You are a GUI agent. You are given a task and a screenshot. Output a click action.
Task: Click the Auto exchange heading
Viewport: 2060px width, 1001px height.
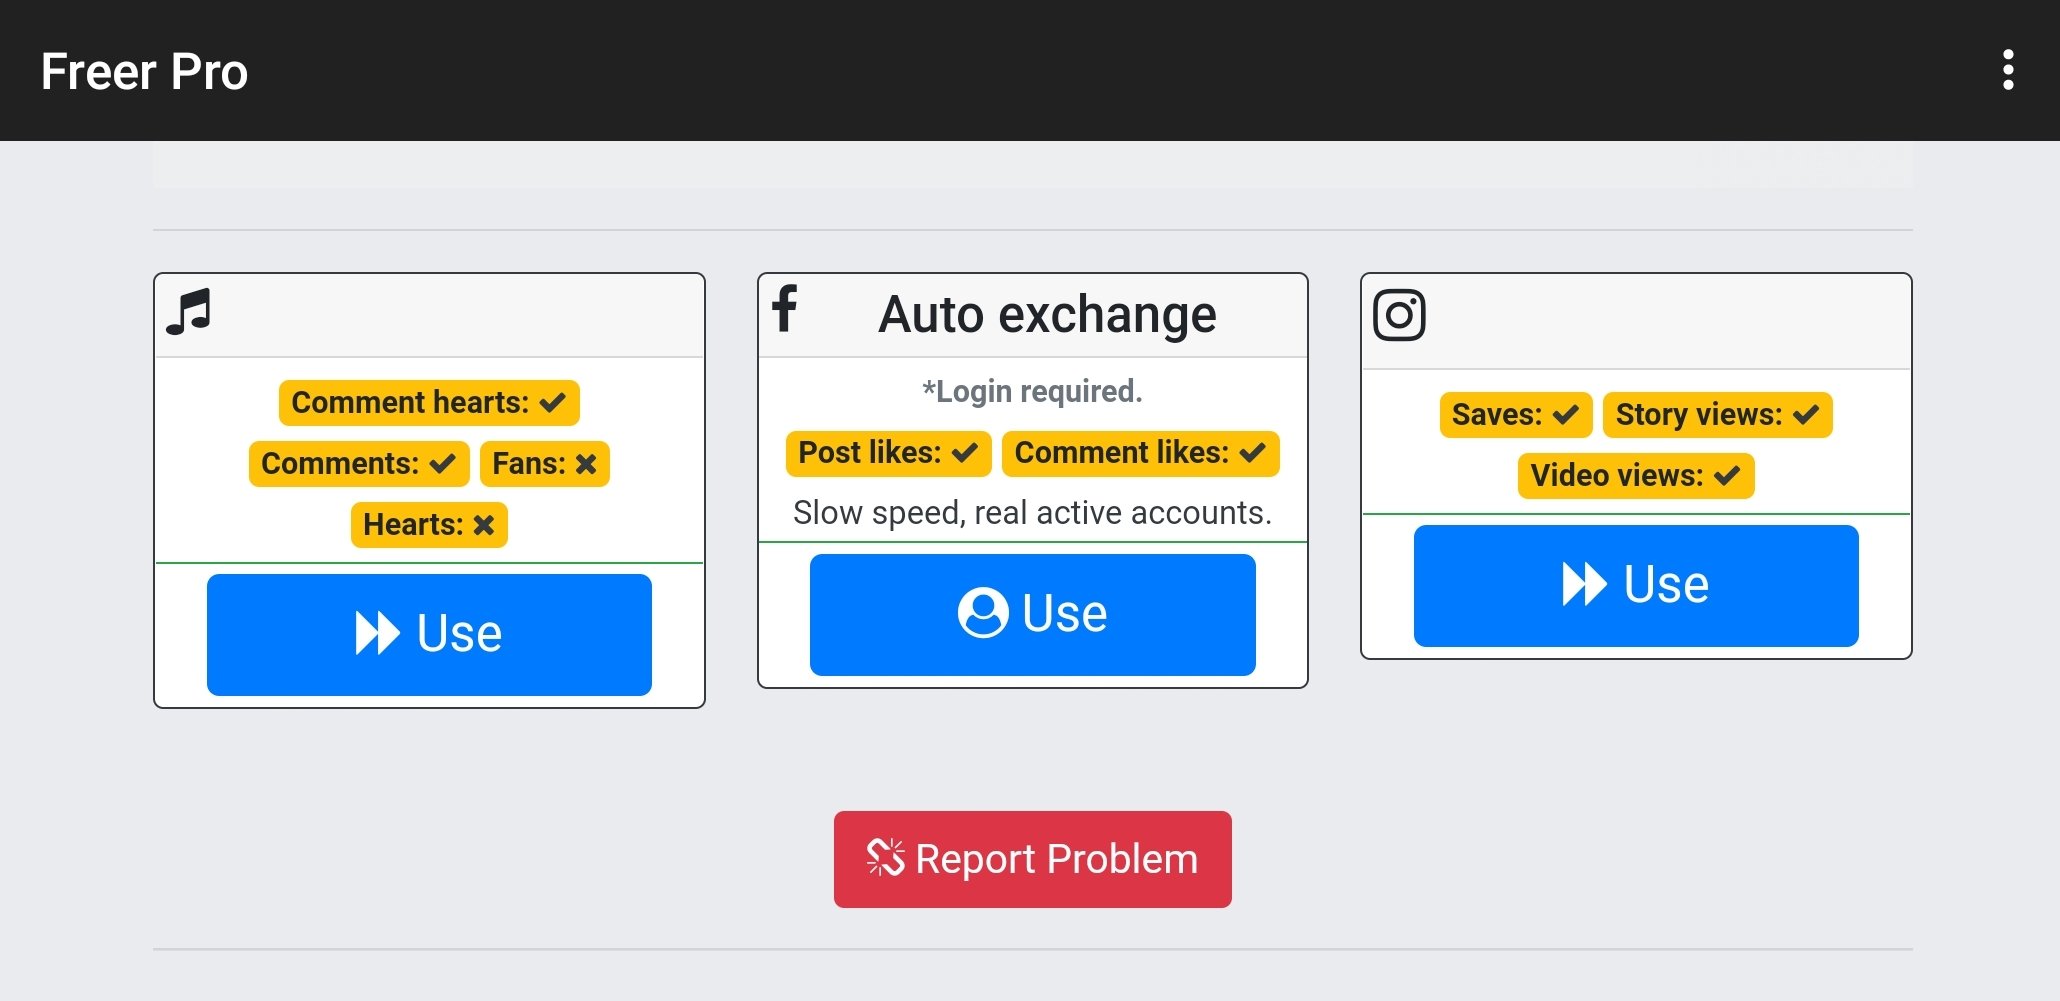pyautogui.click(x=1047, y=314)
